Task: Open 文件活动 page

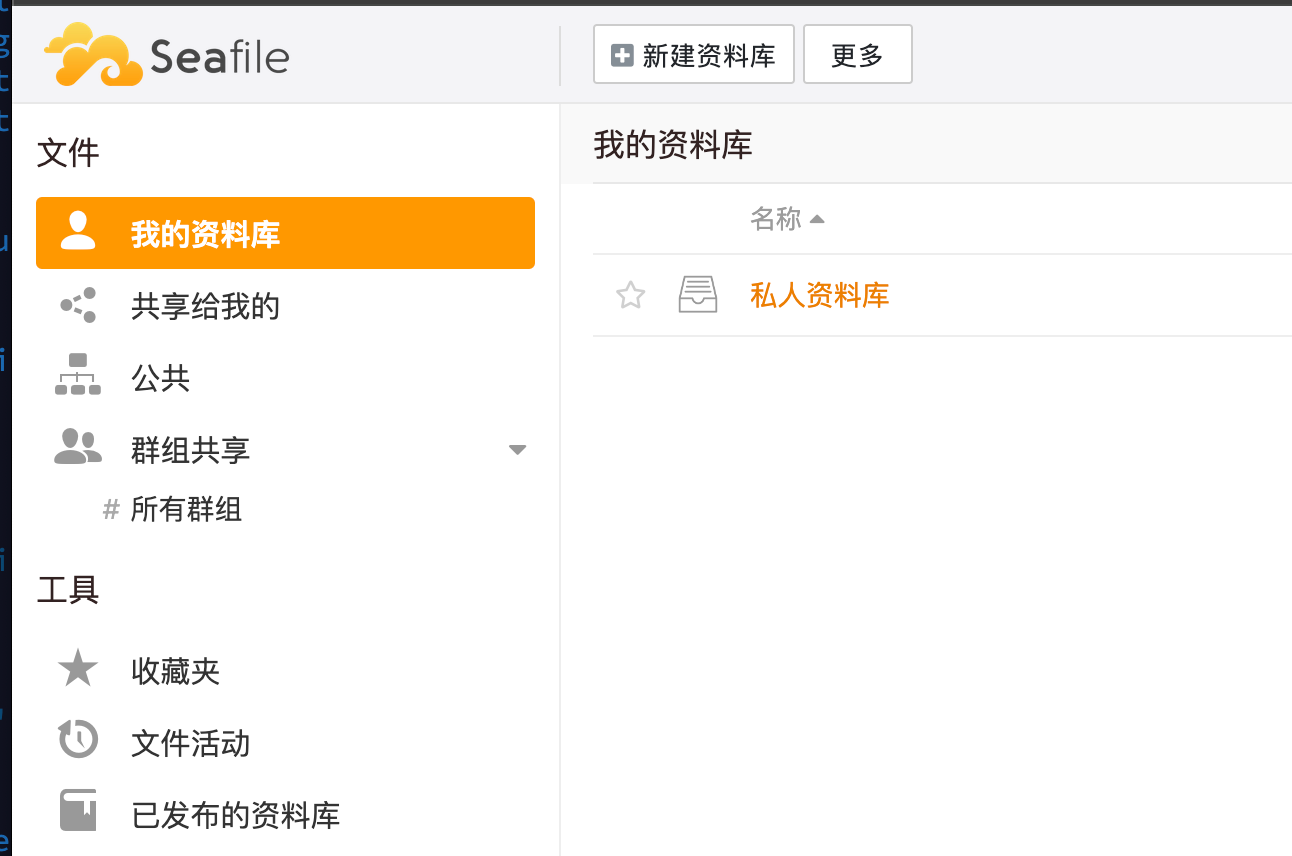Action: 190,743
